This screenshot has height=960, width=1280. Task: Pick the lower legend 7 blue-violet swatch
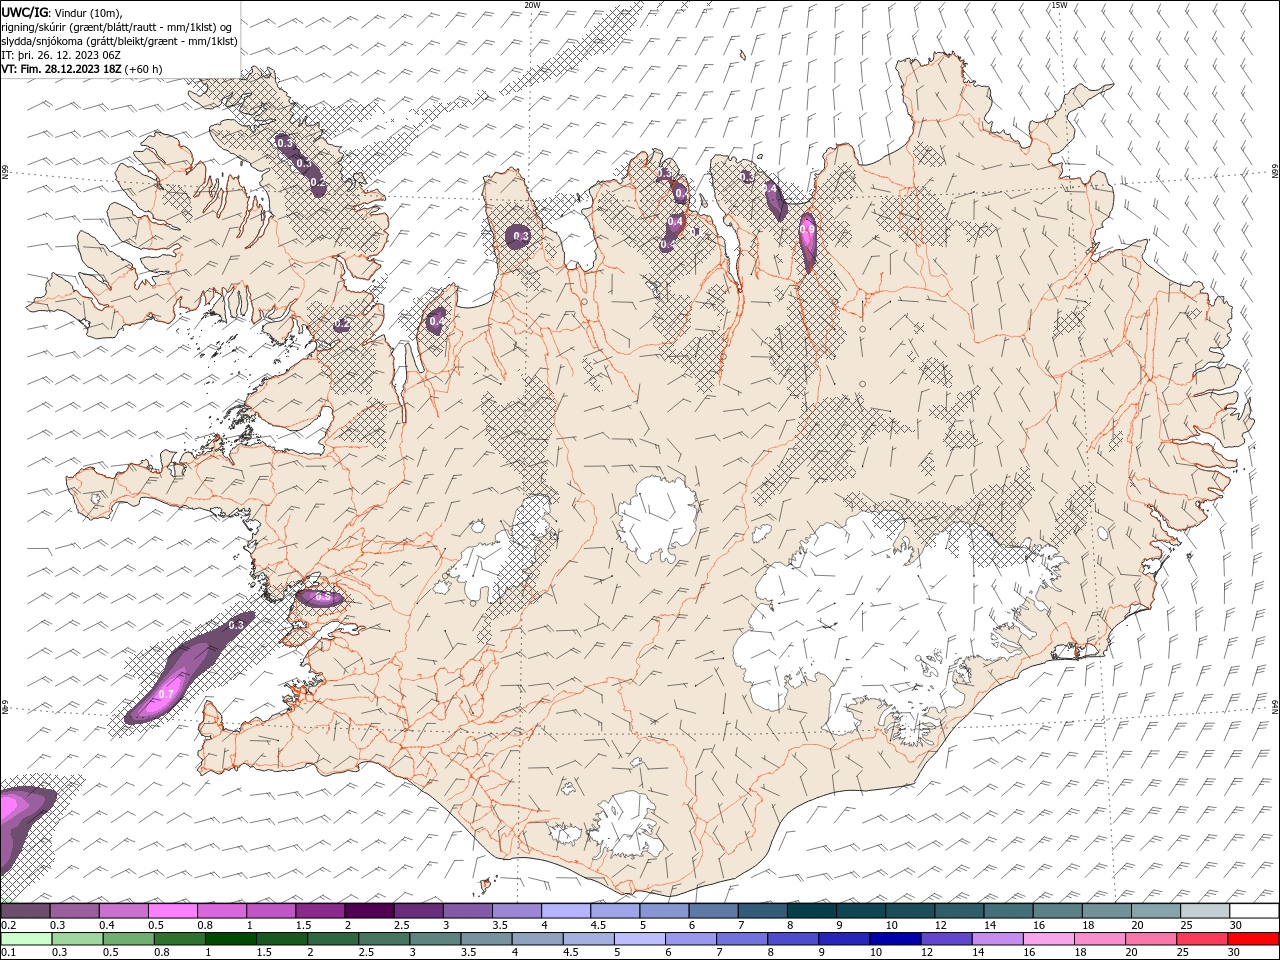point(743,939)
